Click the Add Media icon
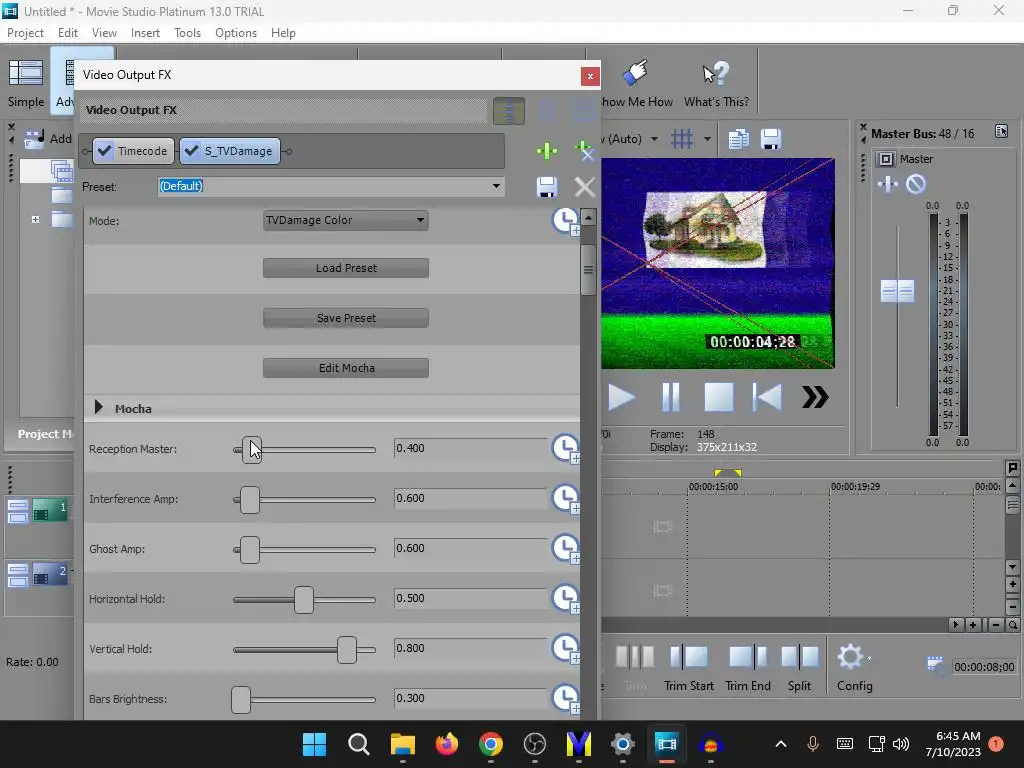 pyautogui.click(x=34, y=138)
